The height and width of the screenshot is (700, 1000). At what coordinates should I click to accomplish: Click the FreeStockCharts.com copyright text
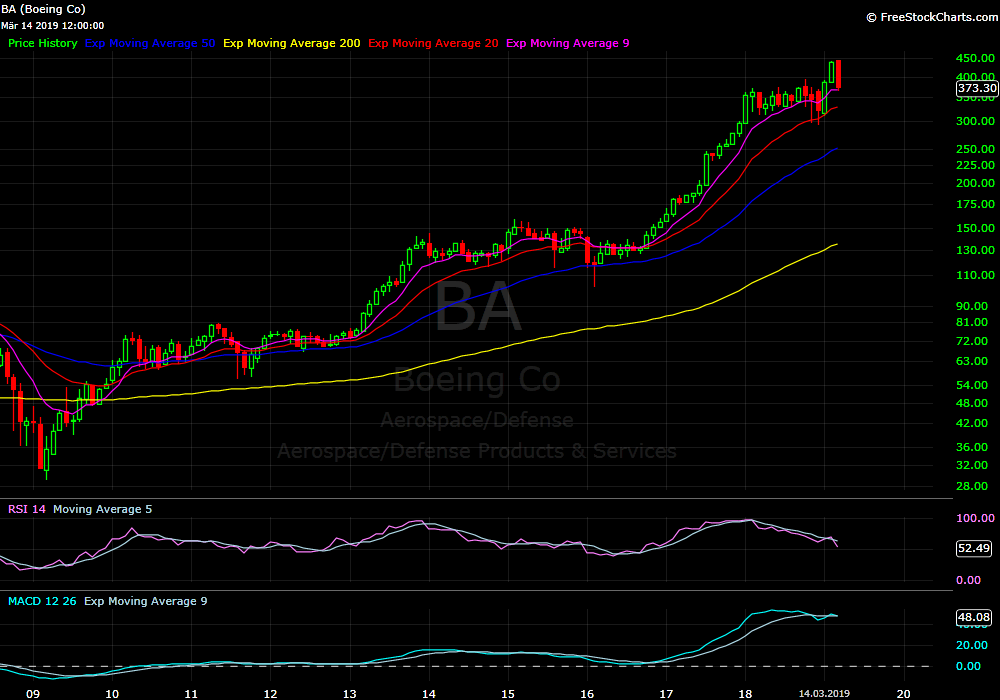coord(932,17)
